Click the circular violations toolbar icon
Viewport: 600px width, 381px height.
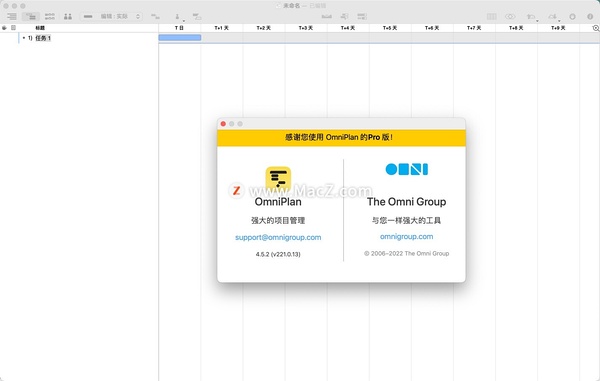(x=572, y=16)
